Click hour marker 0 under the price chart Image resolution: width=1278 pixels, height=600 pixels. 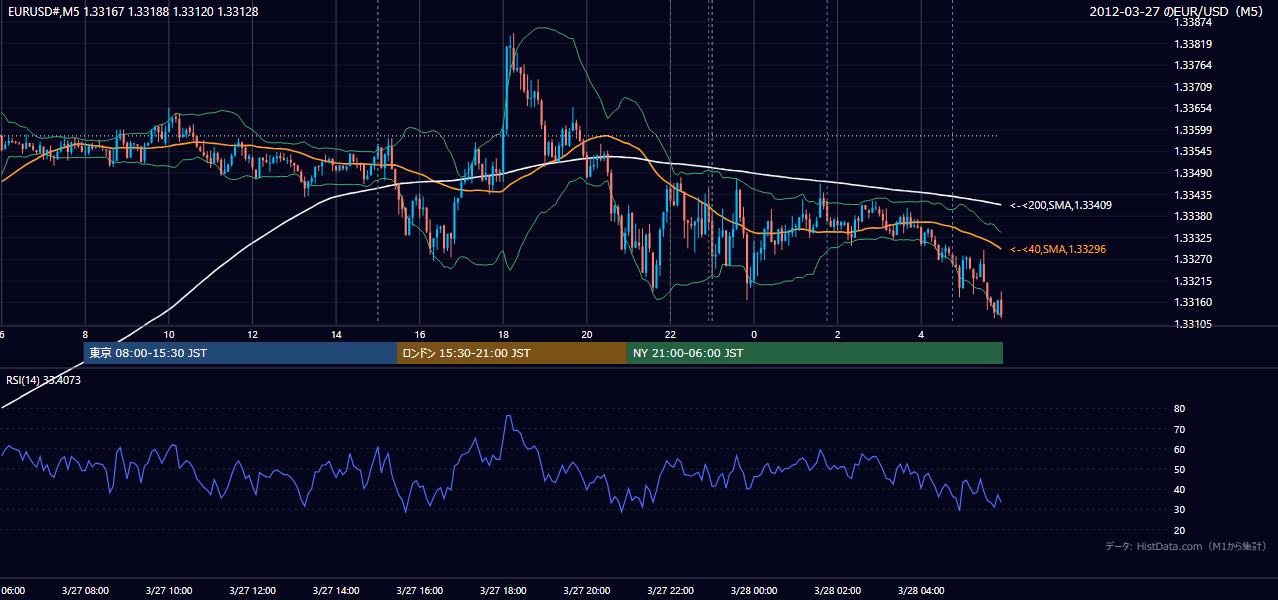click(754, 334)
